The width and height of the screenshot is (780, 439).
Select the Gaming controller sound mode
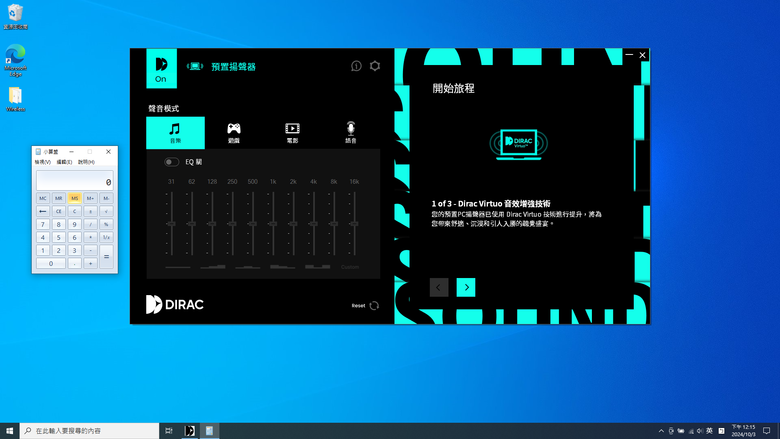pos(234,133)
